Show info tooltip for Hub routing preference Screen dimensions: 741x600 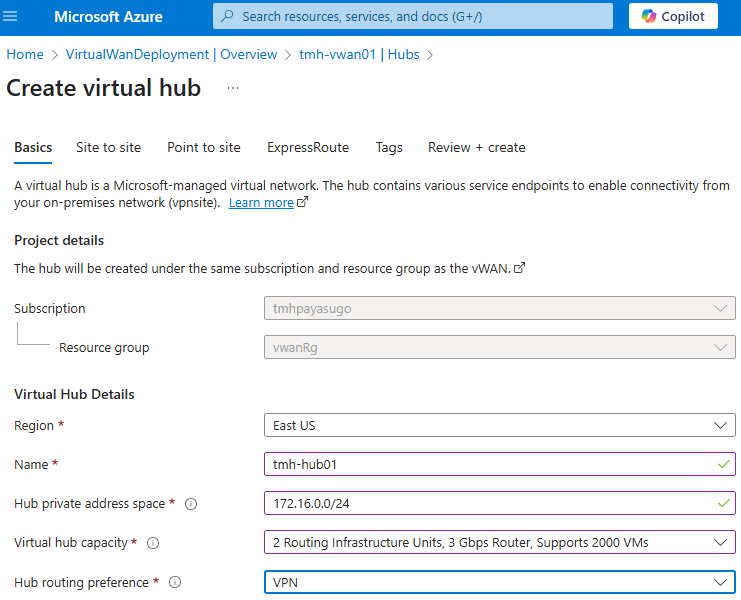click(175, 583)
